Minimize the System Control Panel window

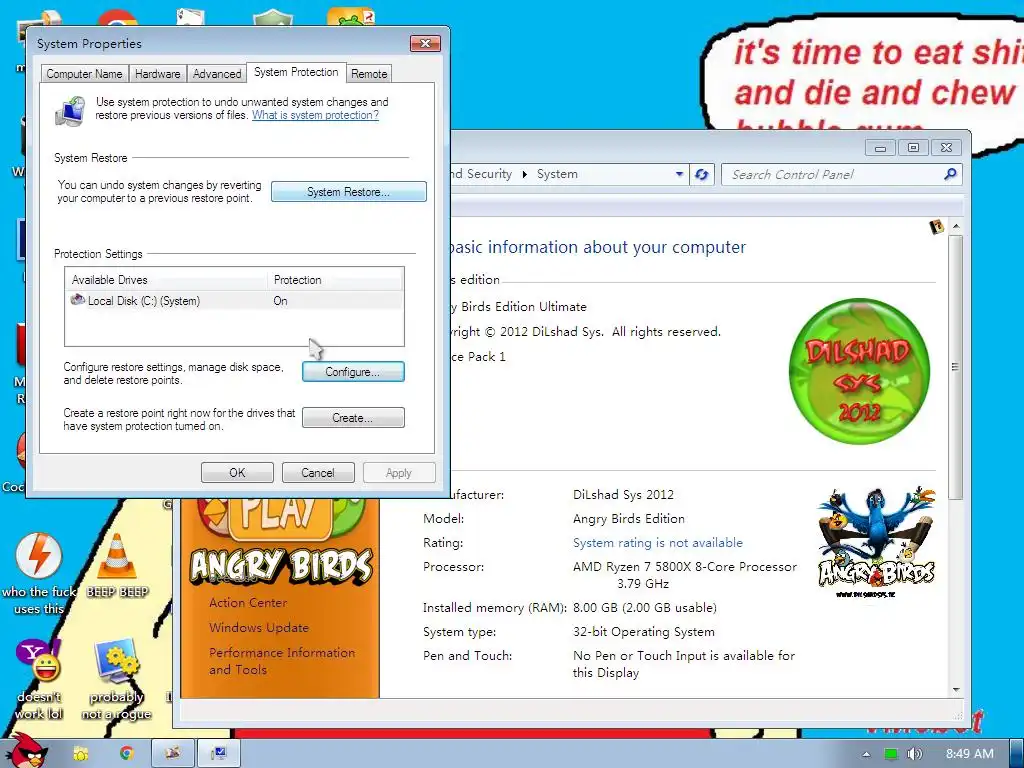[x=880, y=148]
